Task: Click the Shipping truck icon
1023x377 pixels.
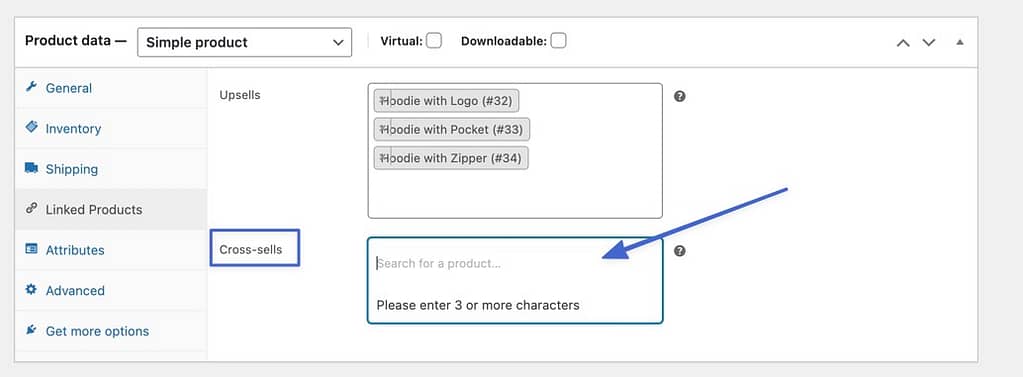Action: [x=31, y=168]
